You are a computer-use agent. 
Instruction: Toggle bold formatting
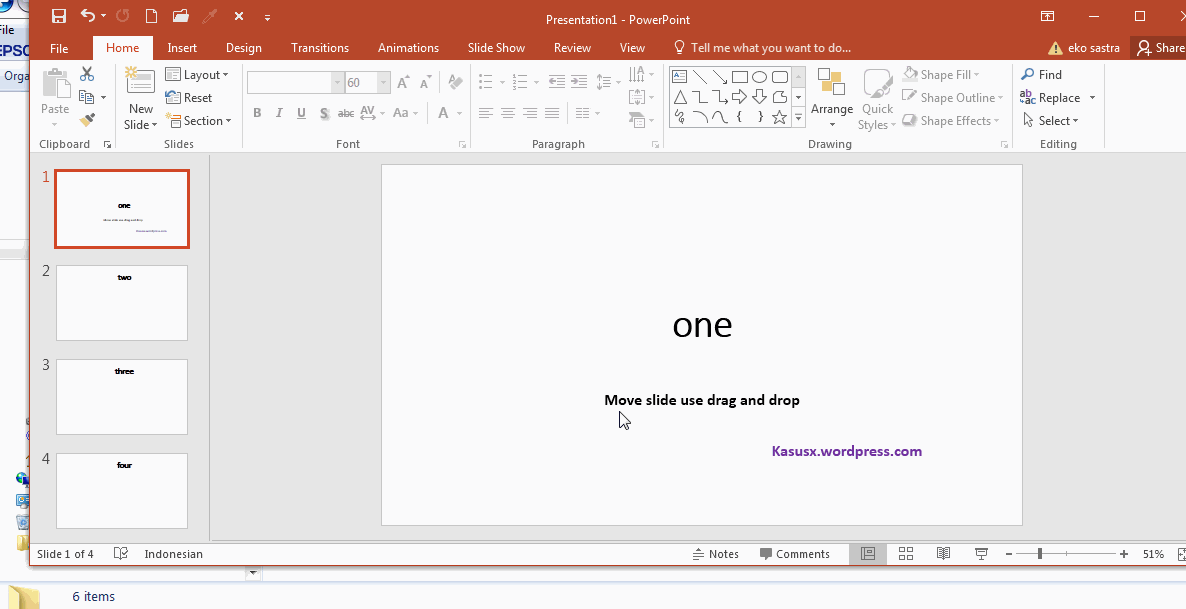click(257, 113)
